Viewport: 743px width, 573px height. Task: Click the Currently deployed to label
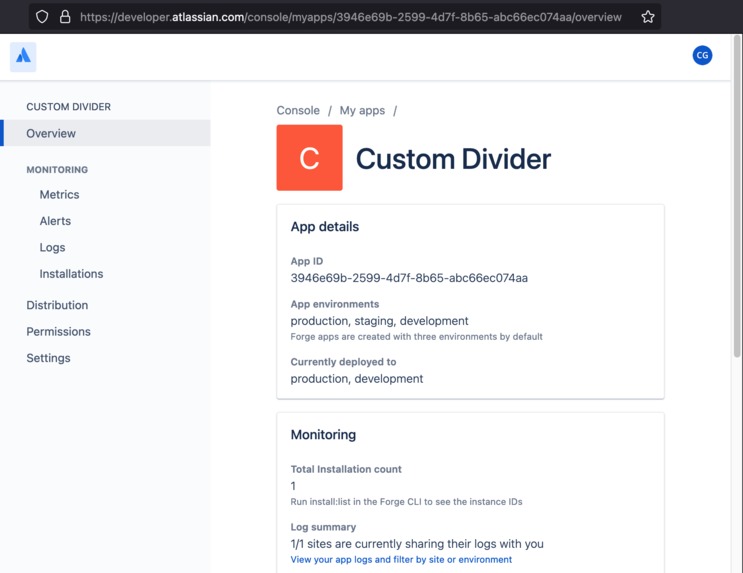pos(343,362)
